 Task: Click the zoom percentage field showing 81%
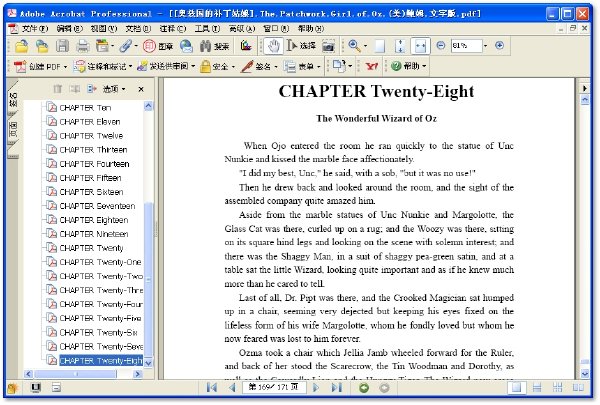tap(466, 46)
